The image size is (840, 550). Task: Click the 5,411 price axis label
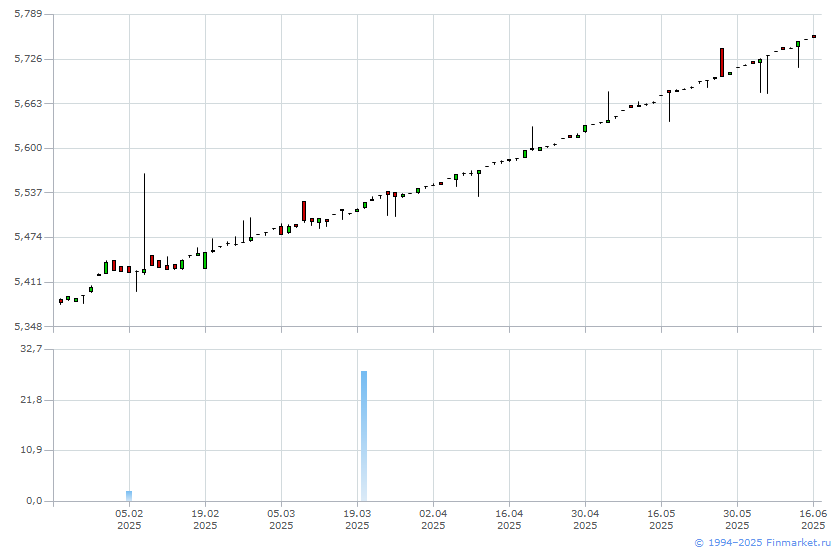pyautogui.click(x=28, y=282)
